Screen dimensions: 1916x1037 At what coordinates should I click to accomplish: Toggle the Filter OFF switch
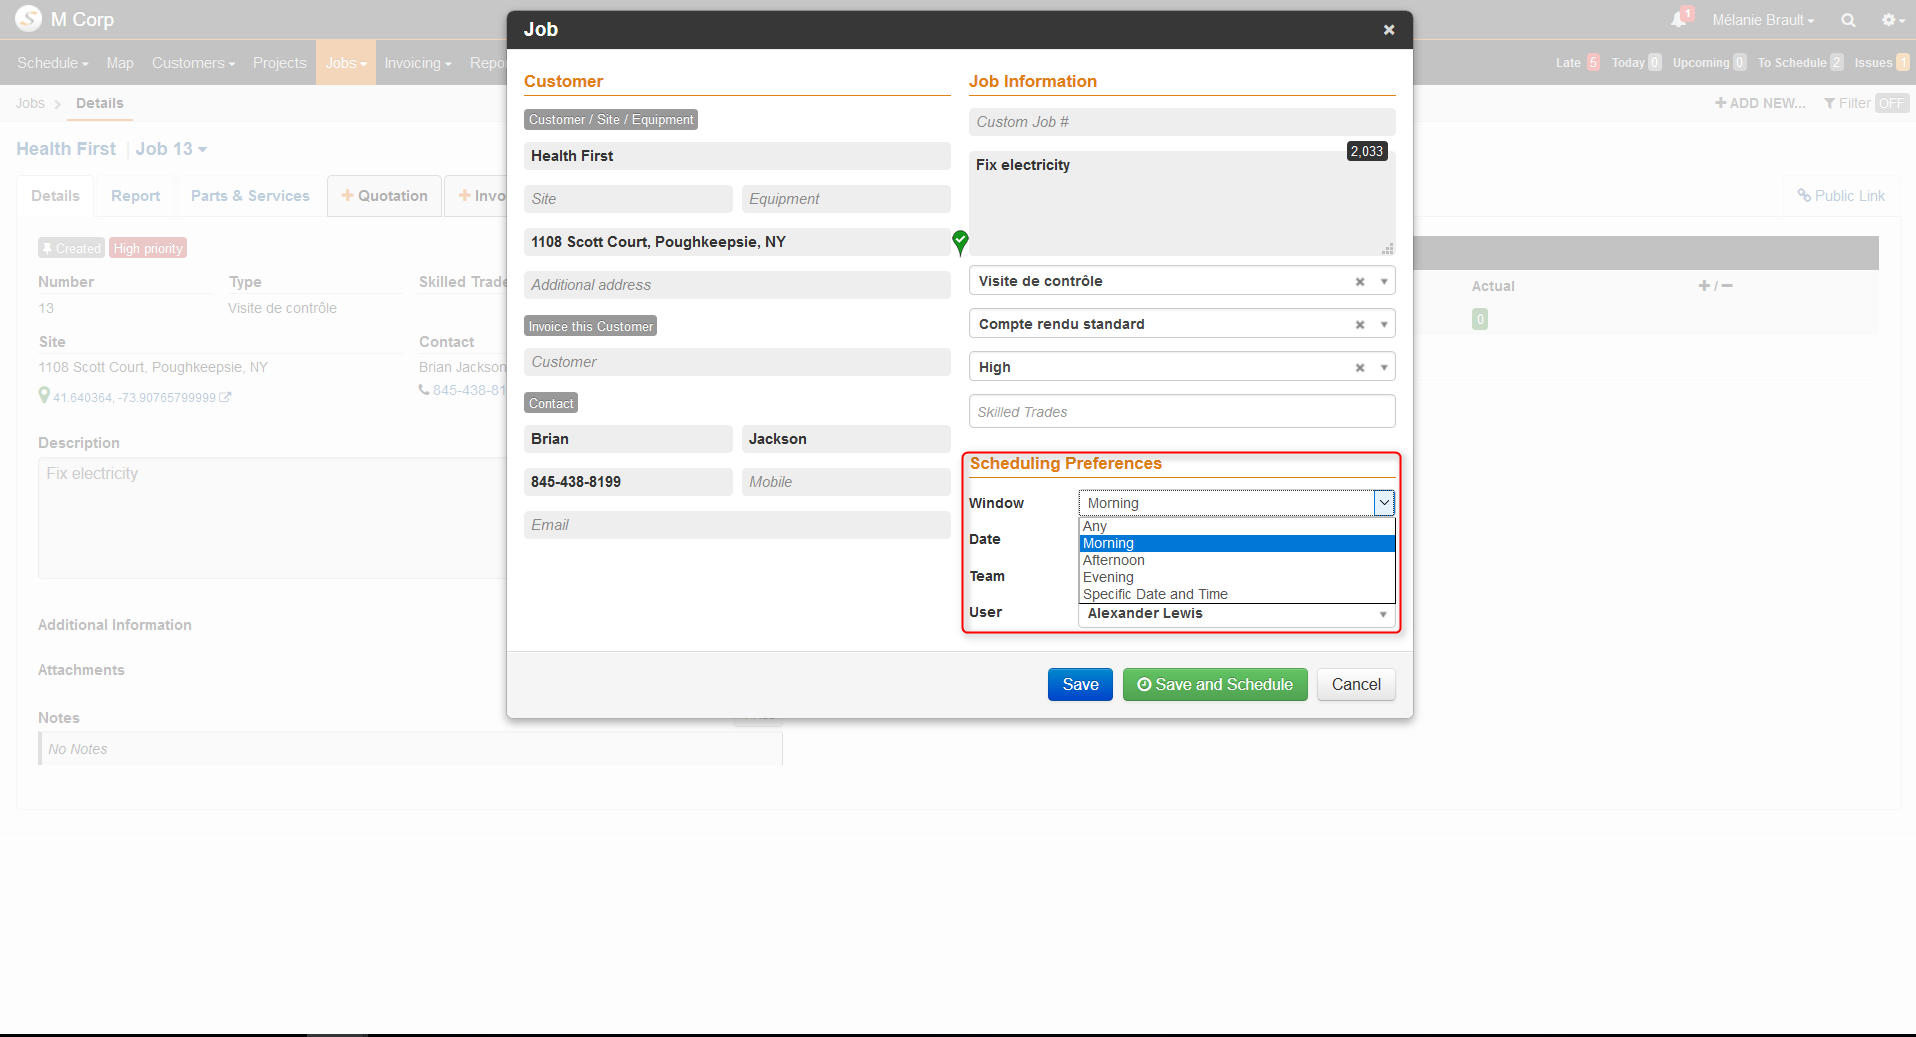(1891, 103)
